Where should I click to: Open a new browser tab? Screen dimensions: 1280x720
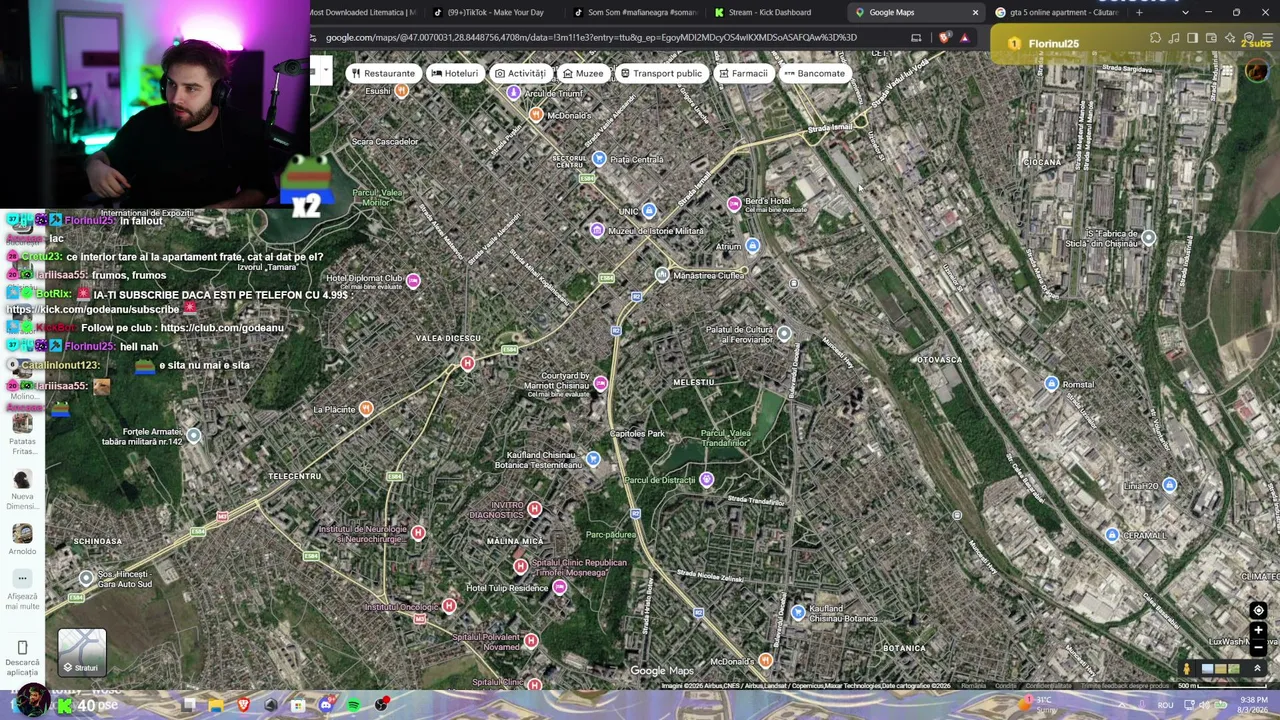[x=1139, y=12]
